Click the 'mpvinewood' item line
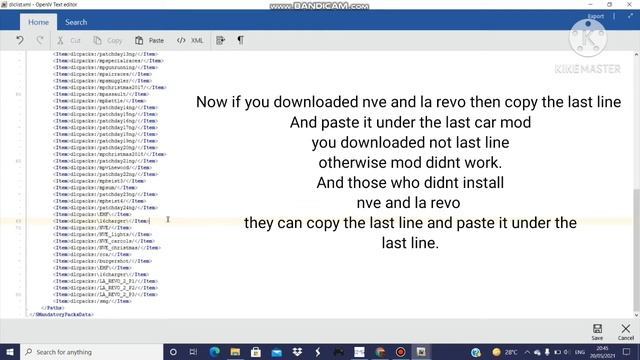Screen dimensions: 640x360 click(102, 167)
